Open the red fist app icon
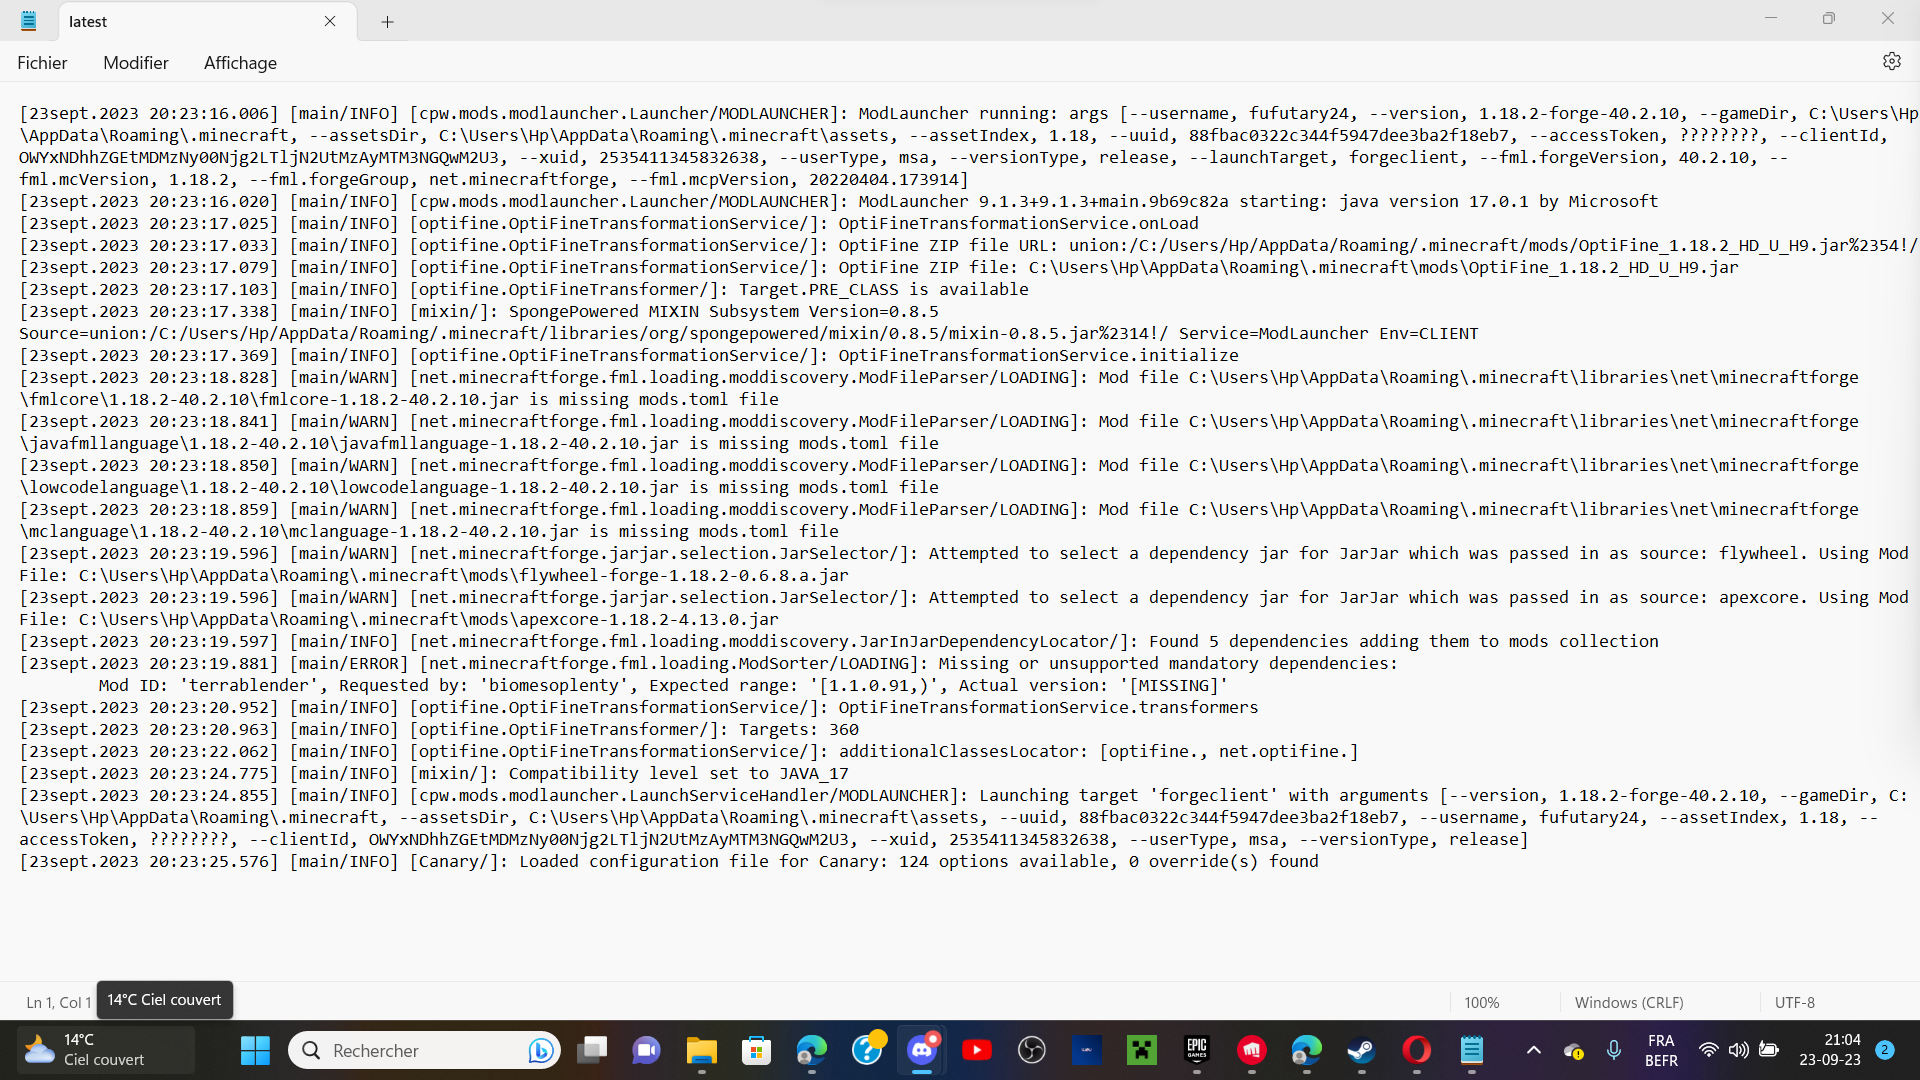The height and width of the screenshot is (1080, 1920). [x=1252, y=1050]
